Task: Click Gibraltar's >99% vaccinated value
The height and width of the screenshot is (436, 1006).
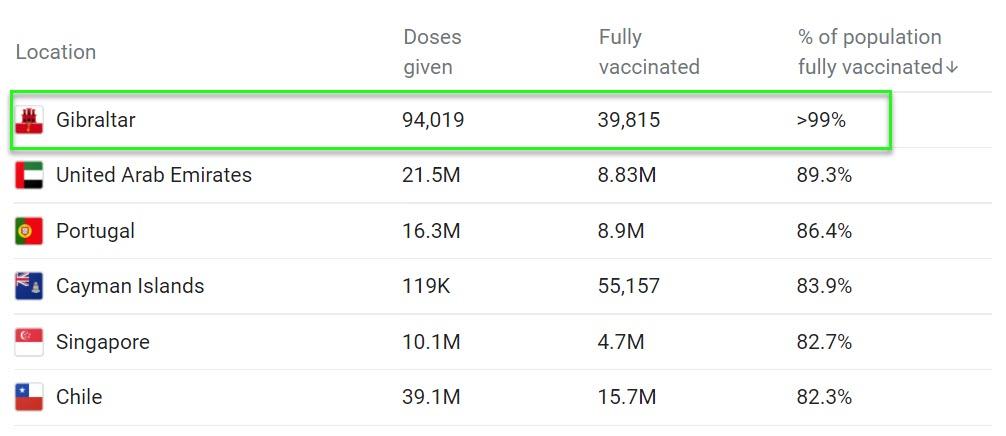Action: (x=821, y=120)
